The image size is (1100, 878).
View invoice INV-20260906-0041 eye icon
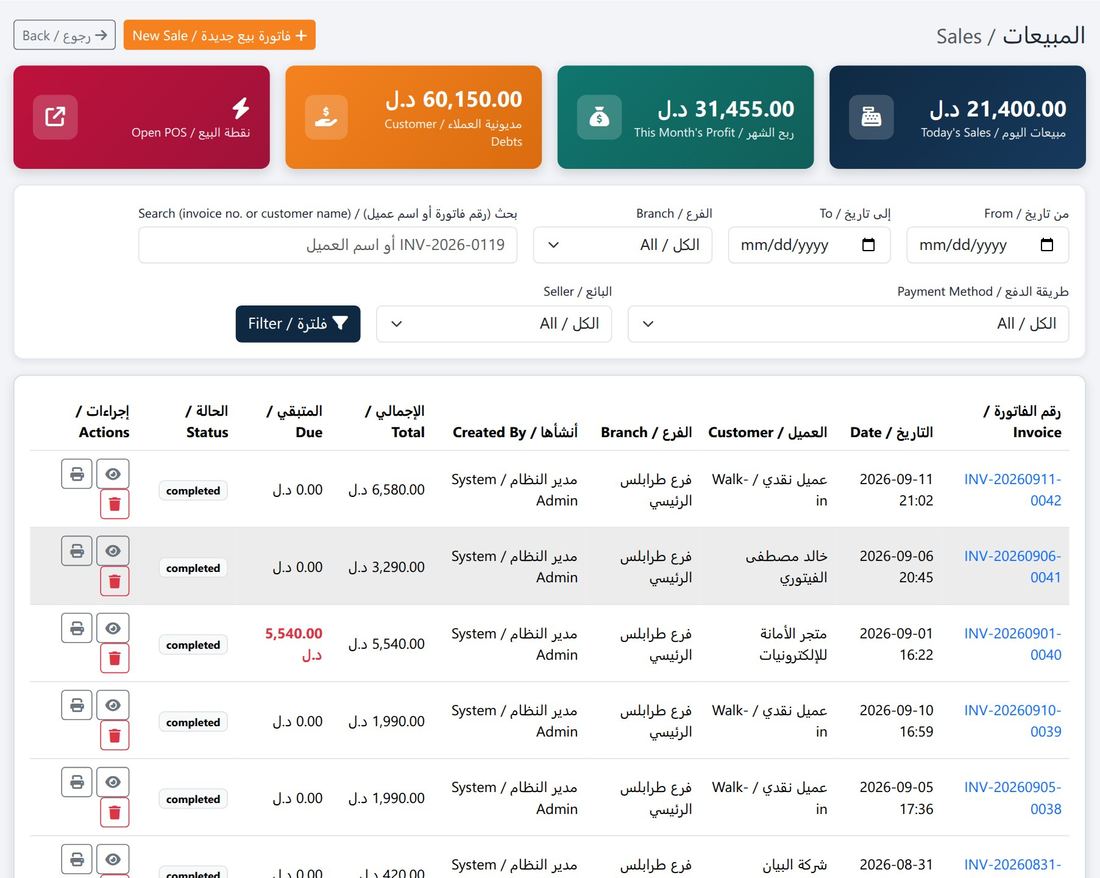click(113, 551)
